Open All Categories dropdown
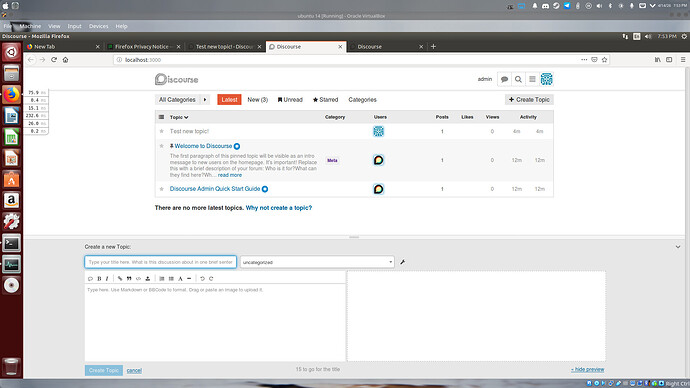The height and width of the screenshot is (388, 690). point(177,100)
